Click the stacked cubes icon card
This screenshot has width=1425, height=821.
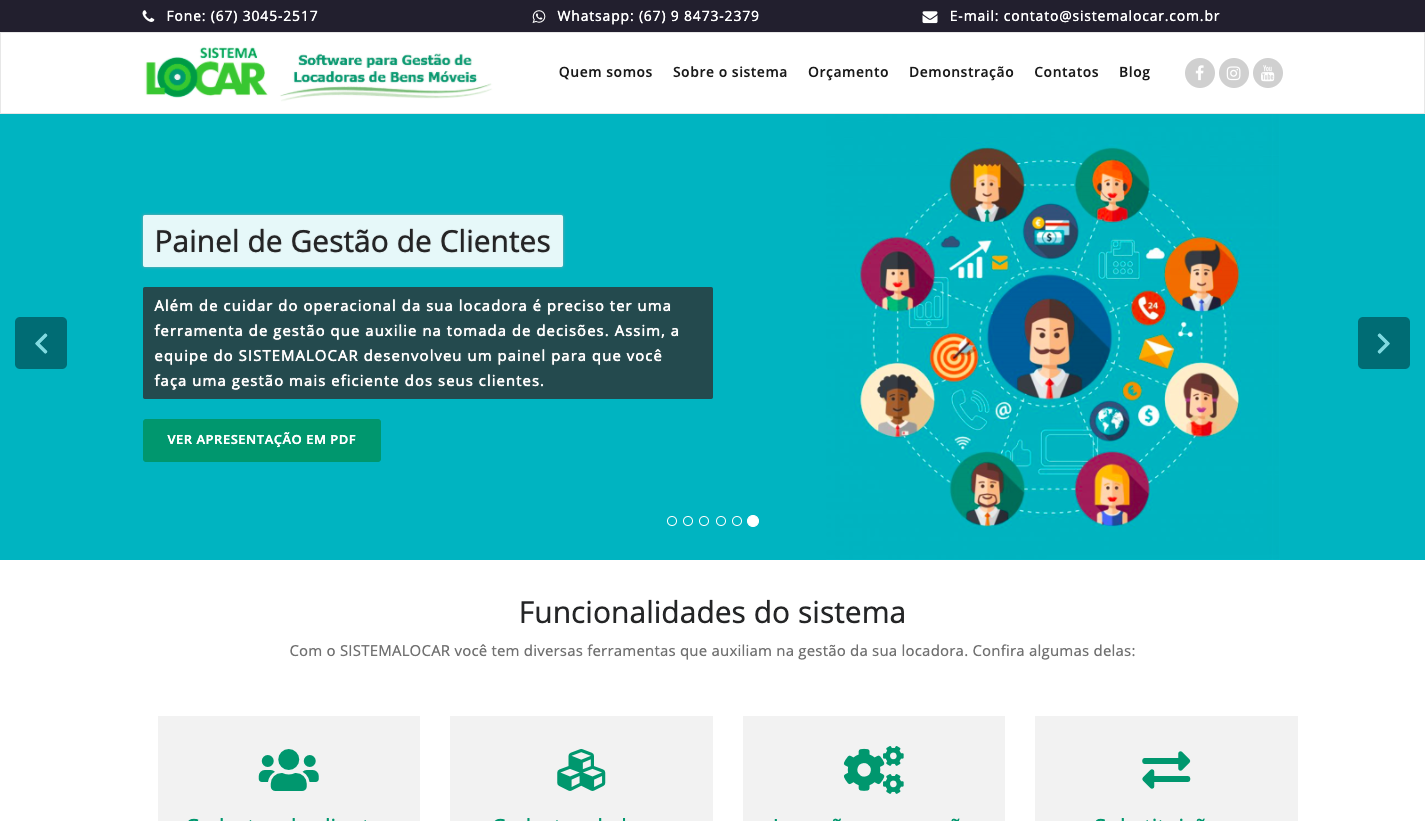(581, 769)
